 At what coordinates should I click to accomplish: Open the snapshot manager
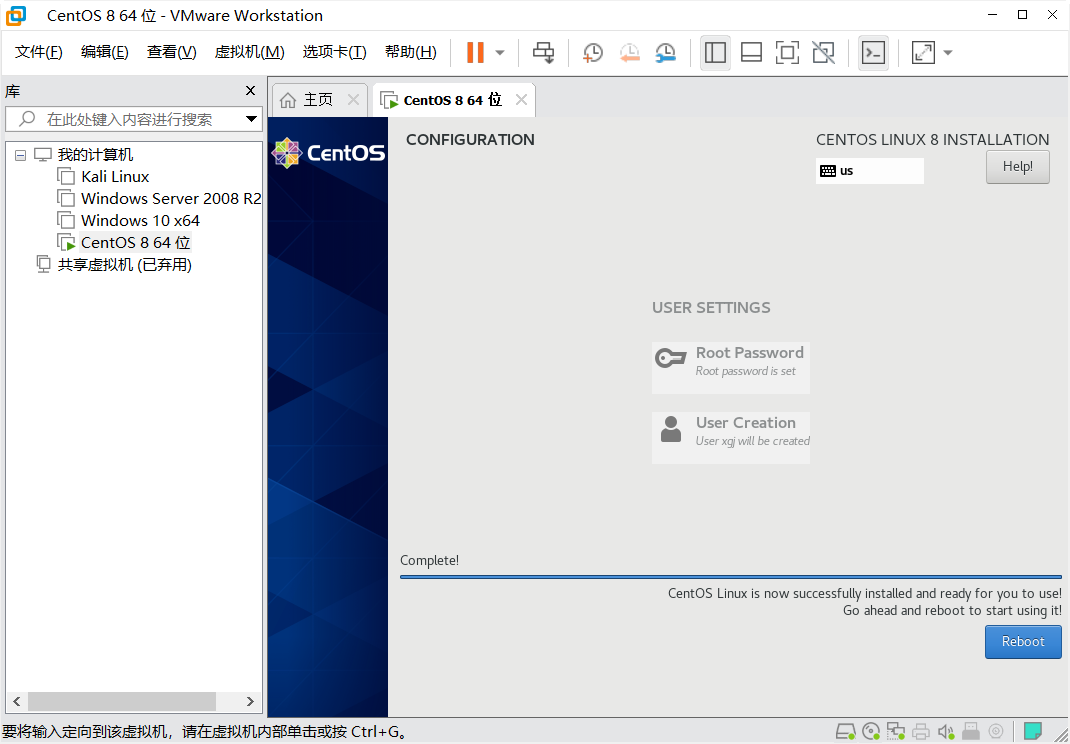tap(665, 53)
